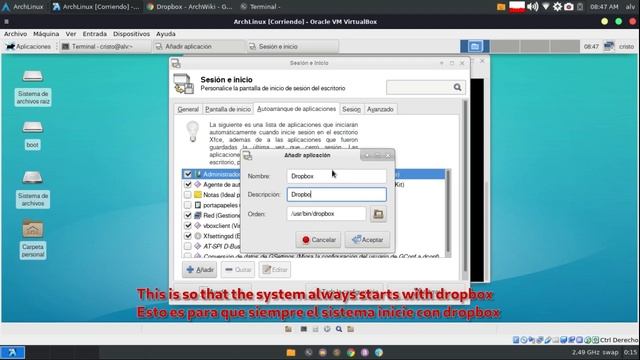This screenshot has height=360, width=640.
Task: Select the Autoarranque de aplicaciones tab
Action: (x=296, y=109)
